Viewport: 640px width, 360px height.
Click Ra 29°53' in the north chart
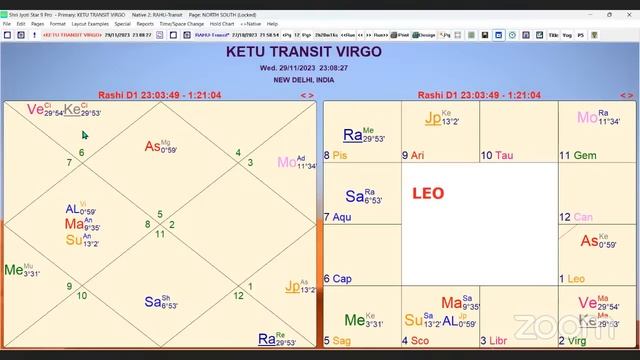[x=277, y=339]
